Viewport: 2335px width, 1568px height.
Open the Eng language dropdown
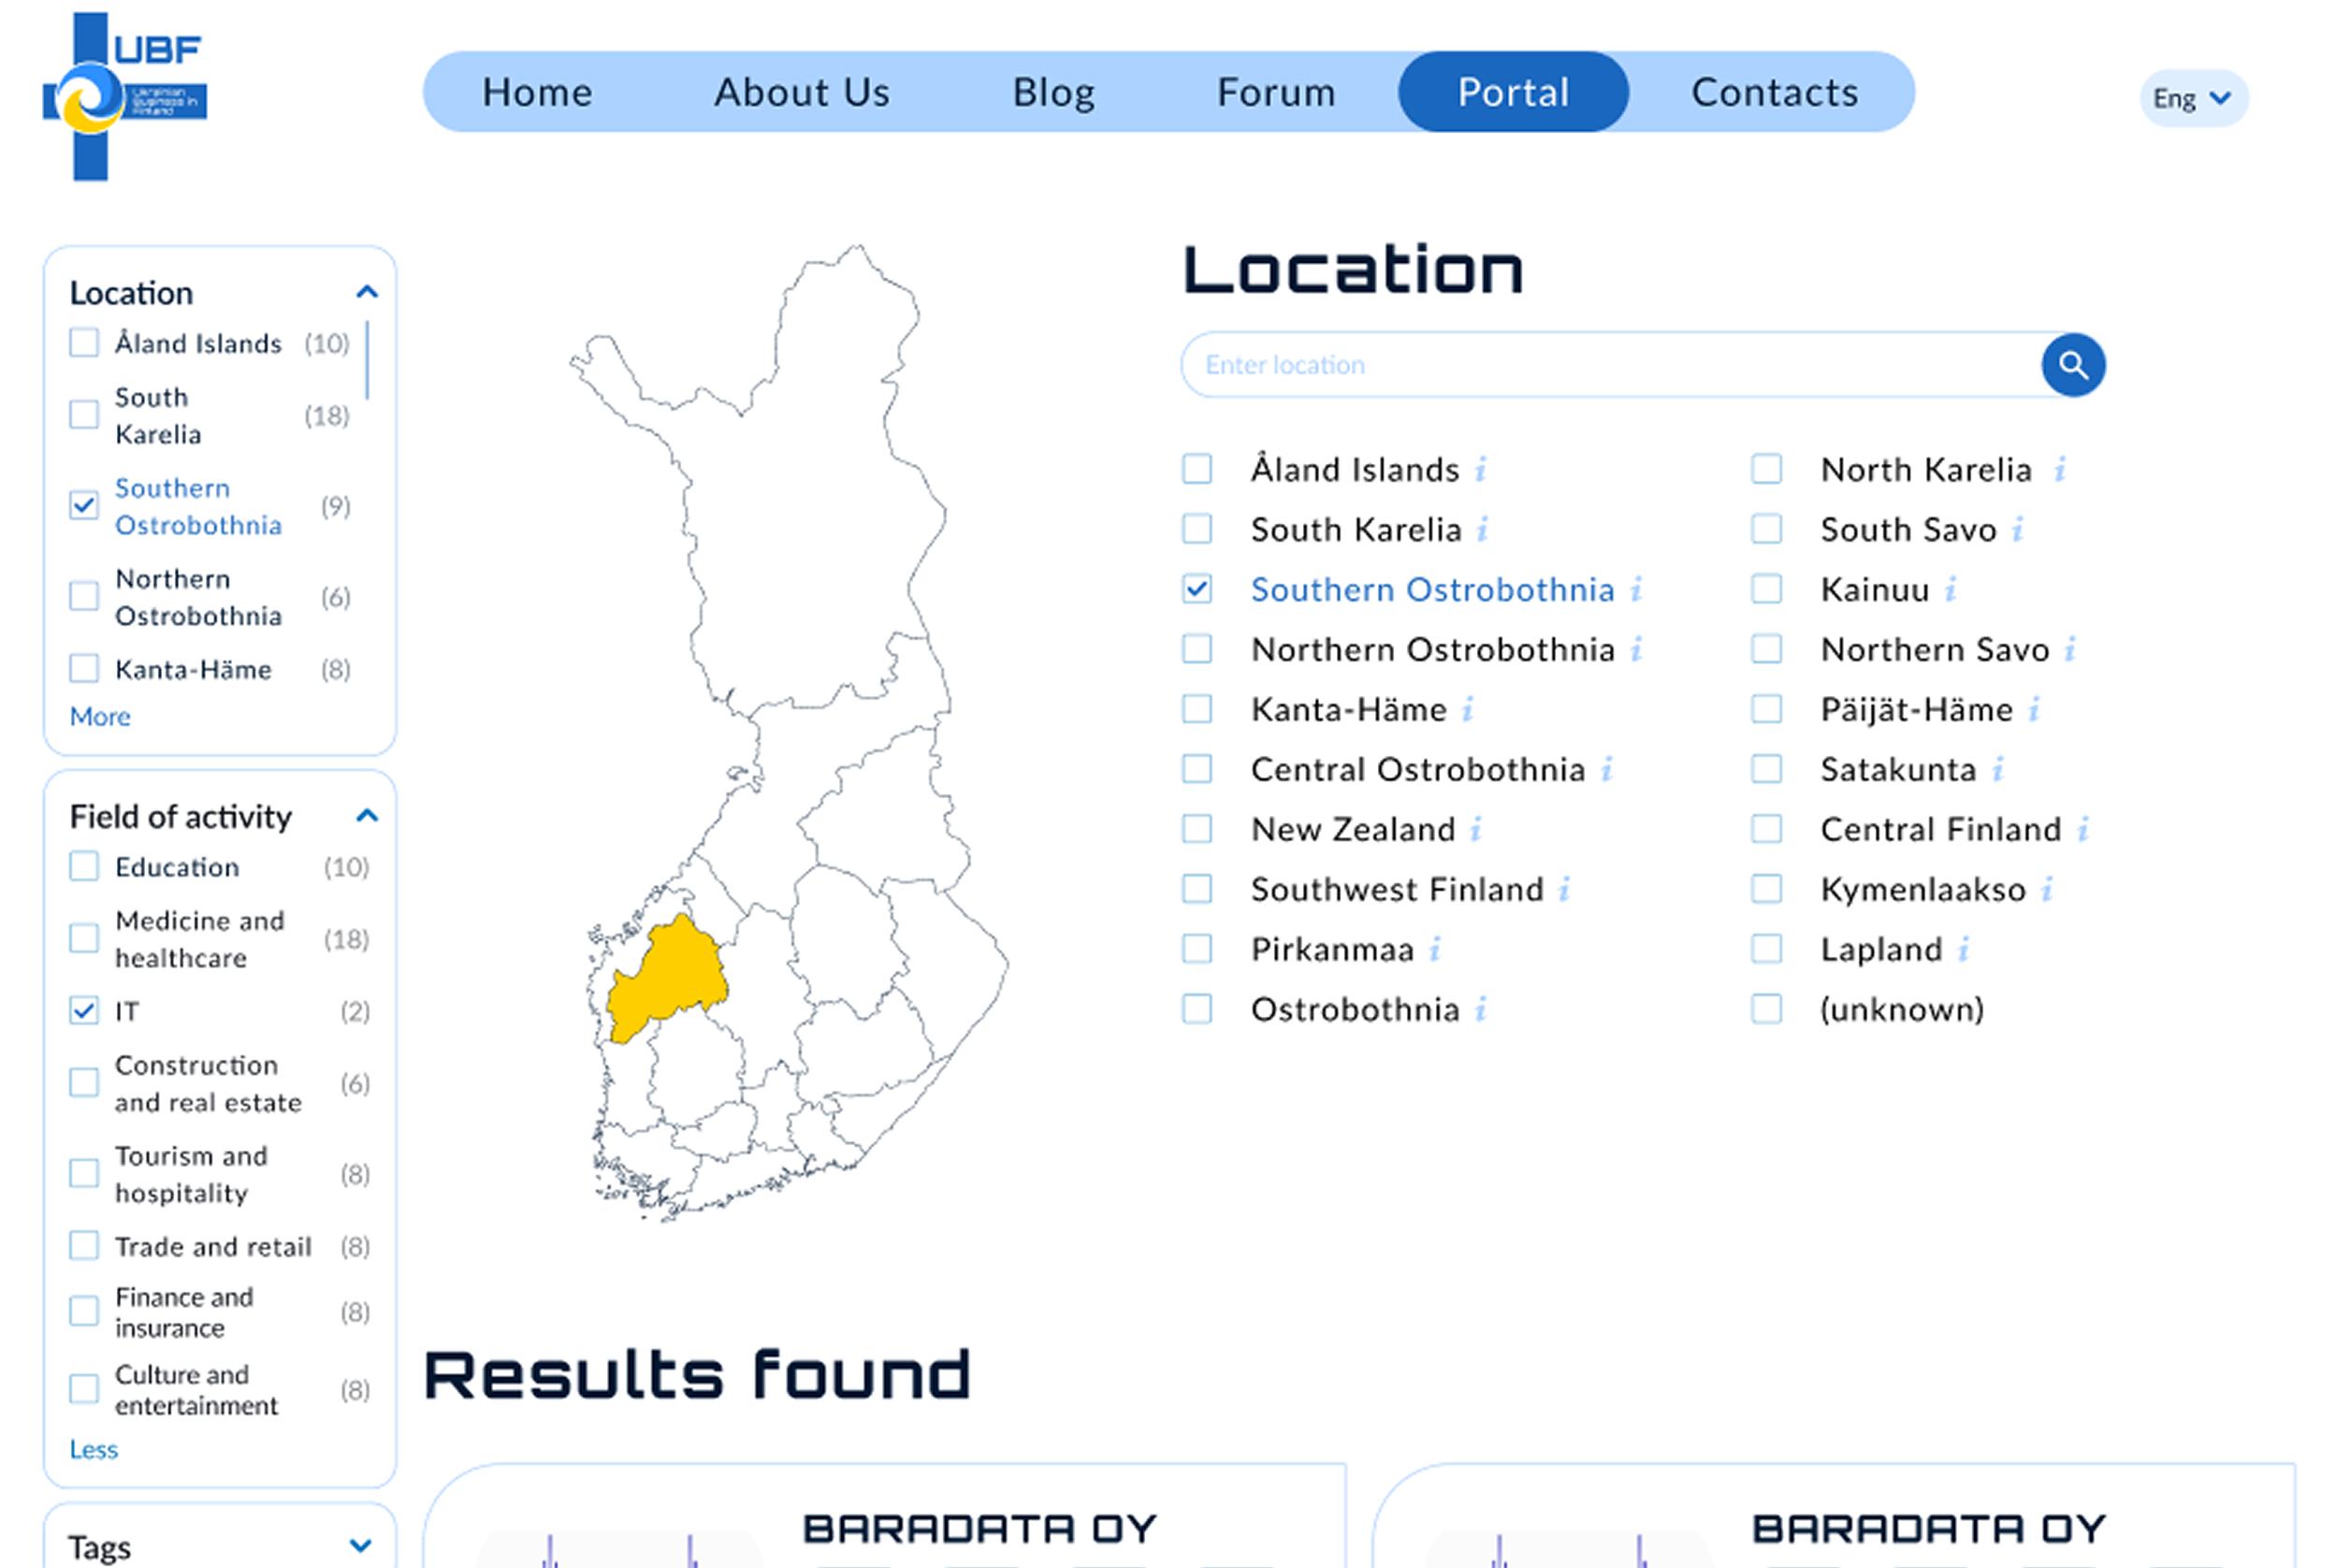click(x=2192, y=98)
